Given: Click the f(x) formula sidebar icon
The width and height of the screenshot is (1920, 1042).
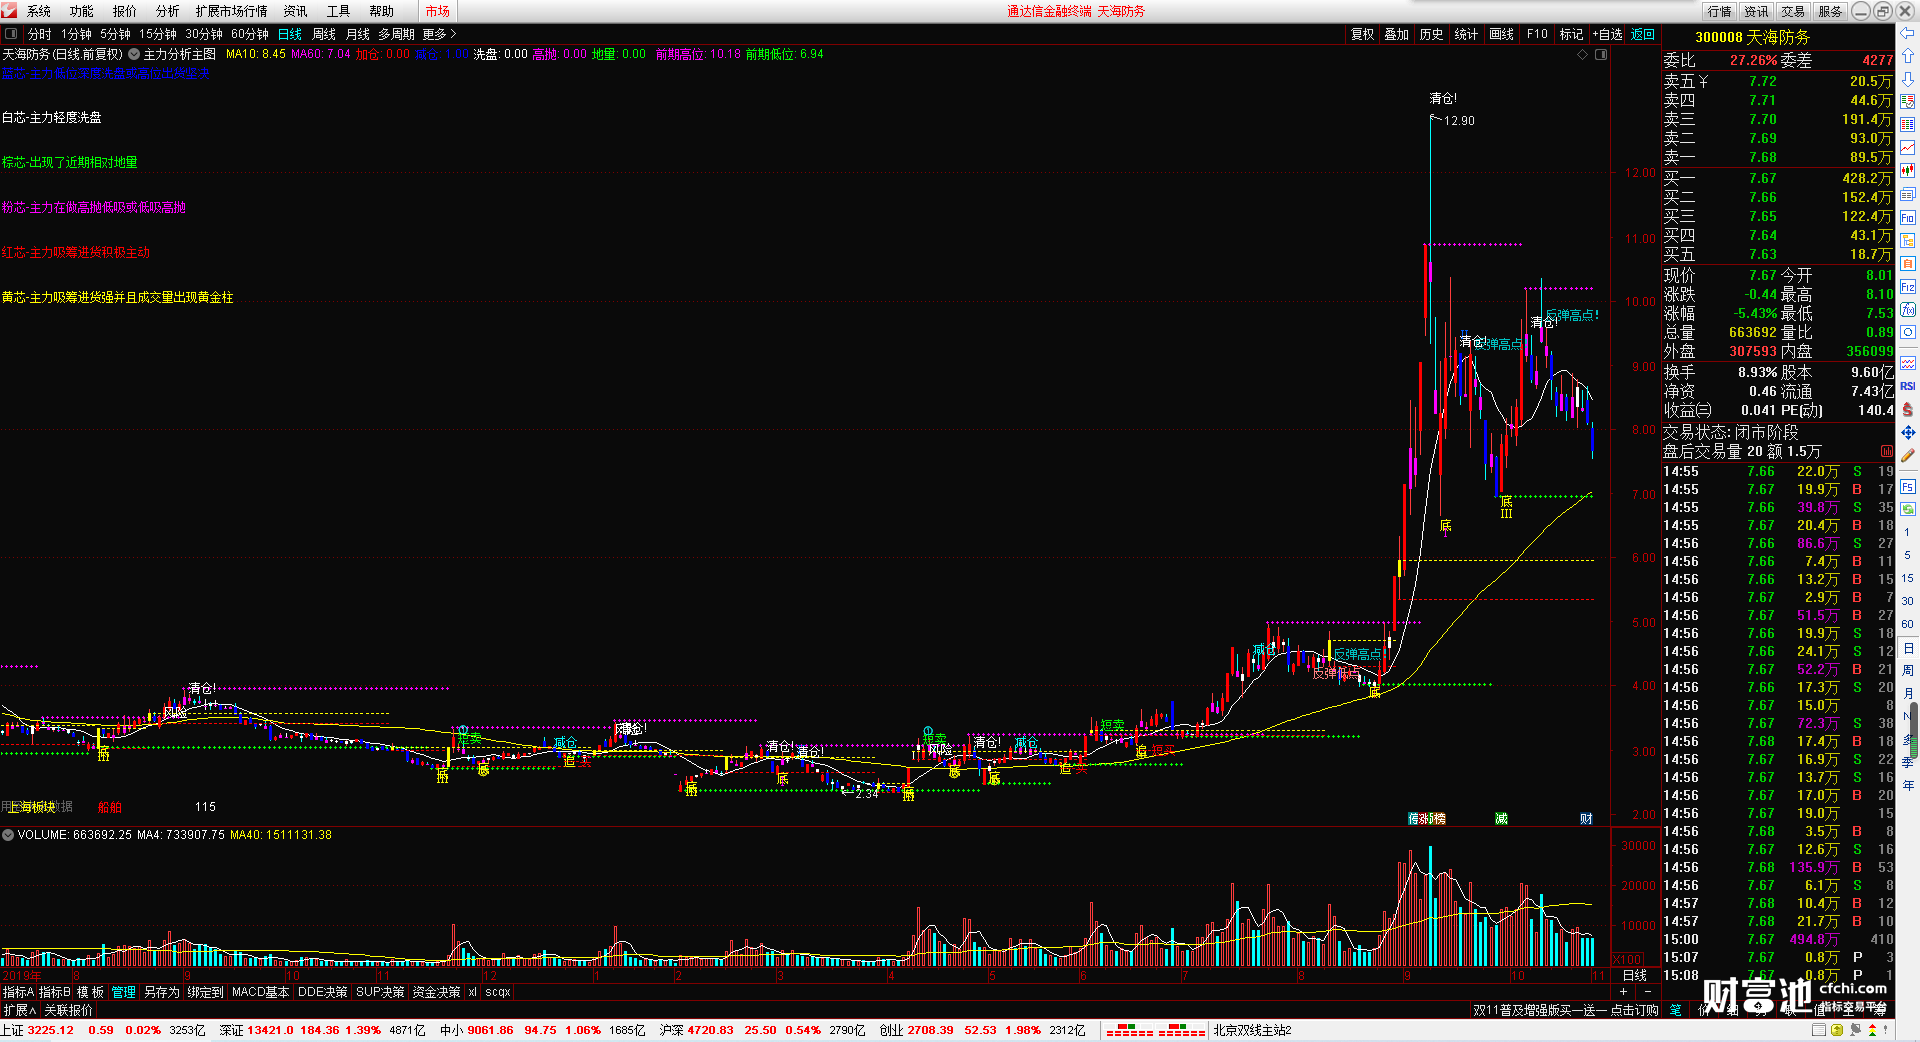Looking at the screenshot, I should pos(1908,309).
